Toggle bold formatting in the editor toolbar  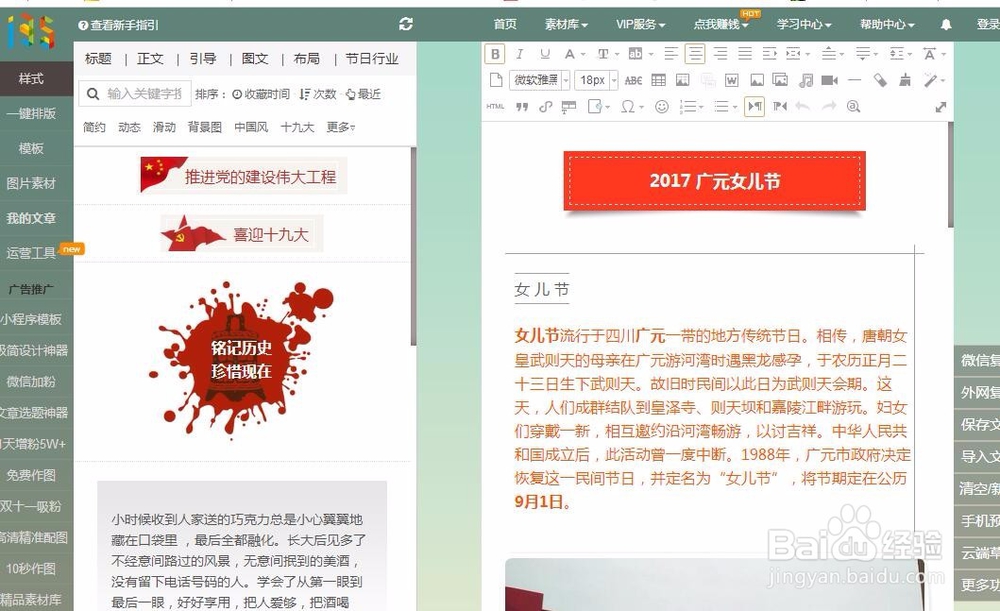[496, 54]
